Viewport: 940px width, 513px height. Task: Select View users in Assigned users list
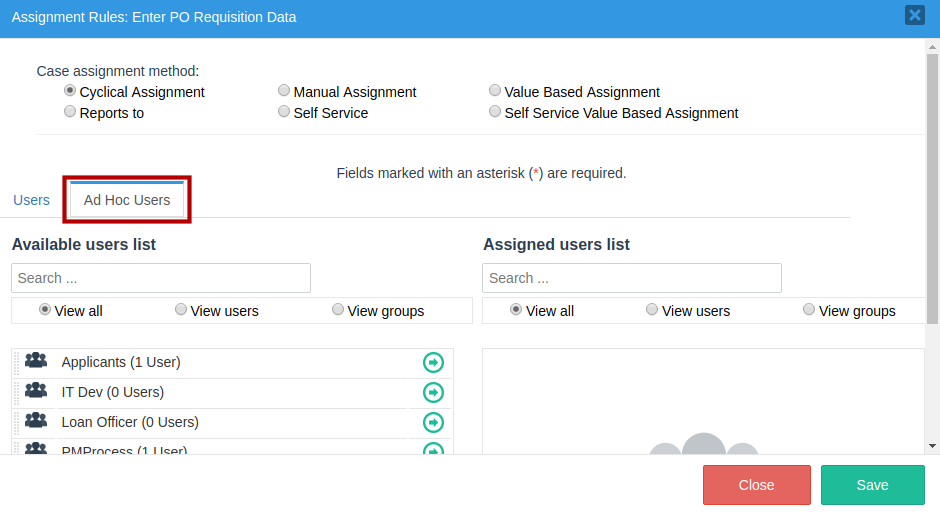point(652,310)
